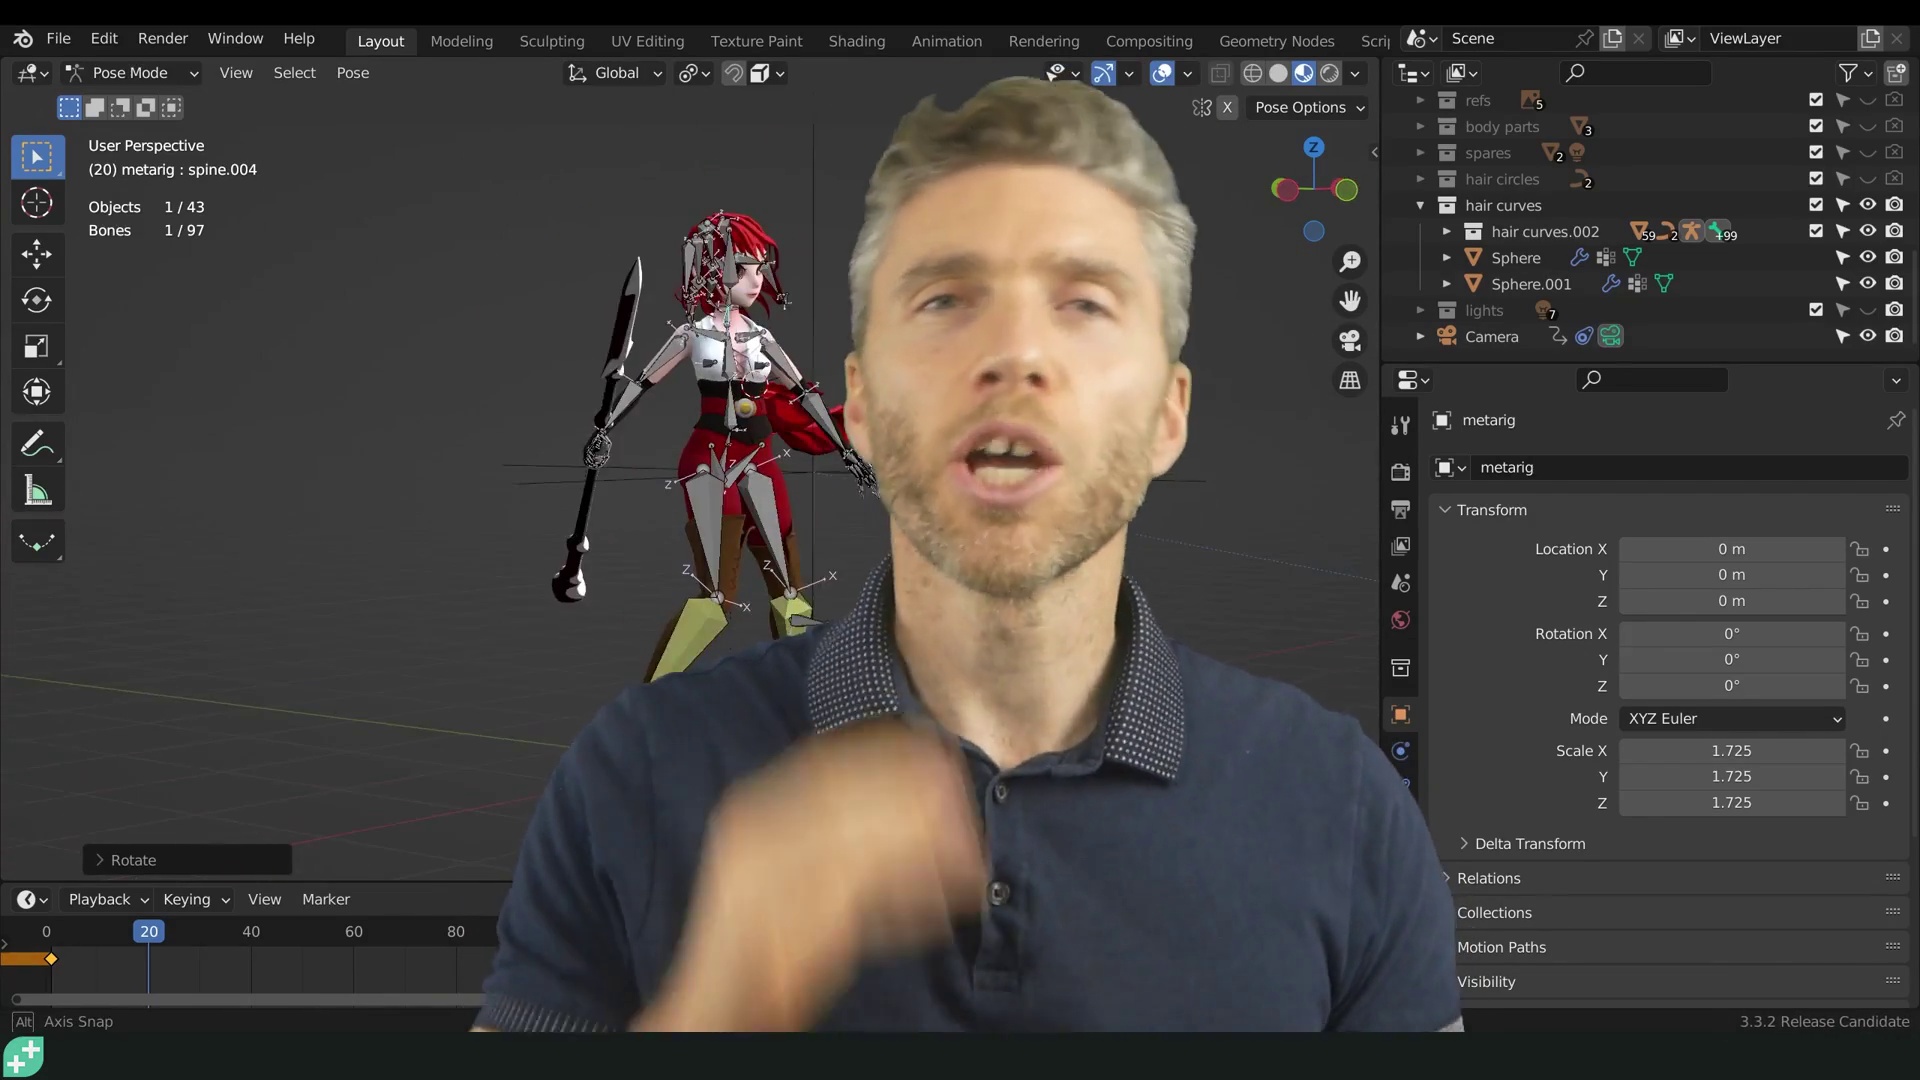
Task: Uncheck the refs collection checkbox
Action: pos(1816,100)
